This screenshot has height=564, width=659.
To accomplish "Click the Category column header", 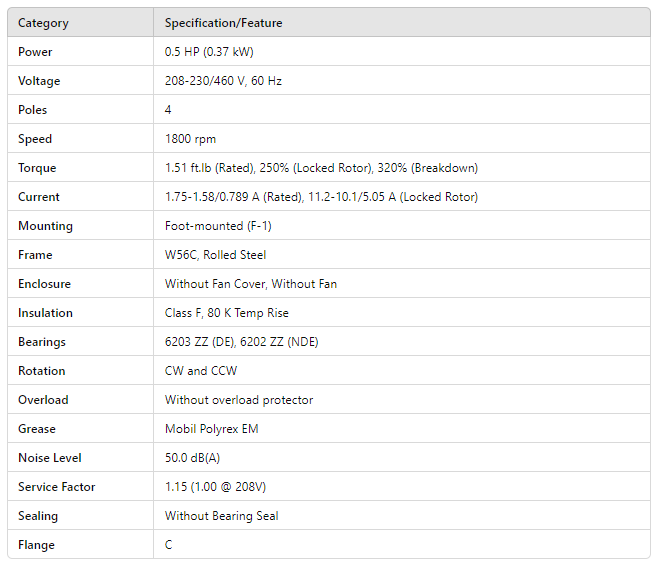I will (43, 23).
